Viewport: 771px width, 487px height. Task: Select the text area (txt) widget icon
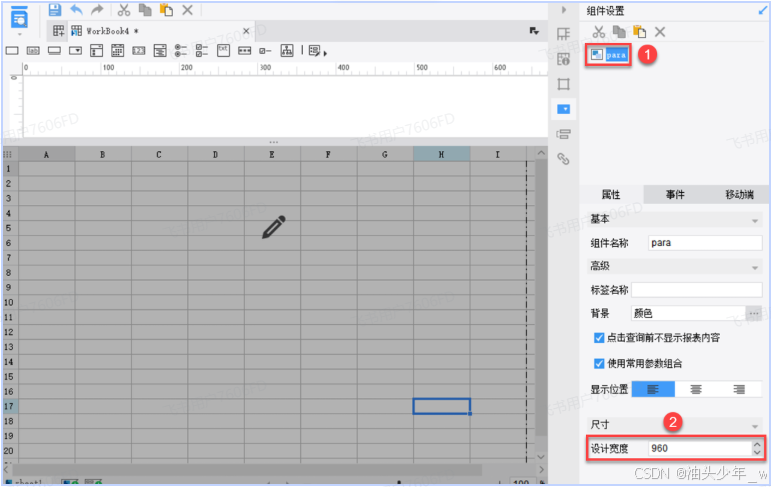(x=223, y=50)
